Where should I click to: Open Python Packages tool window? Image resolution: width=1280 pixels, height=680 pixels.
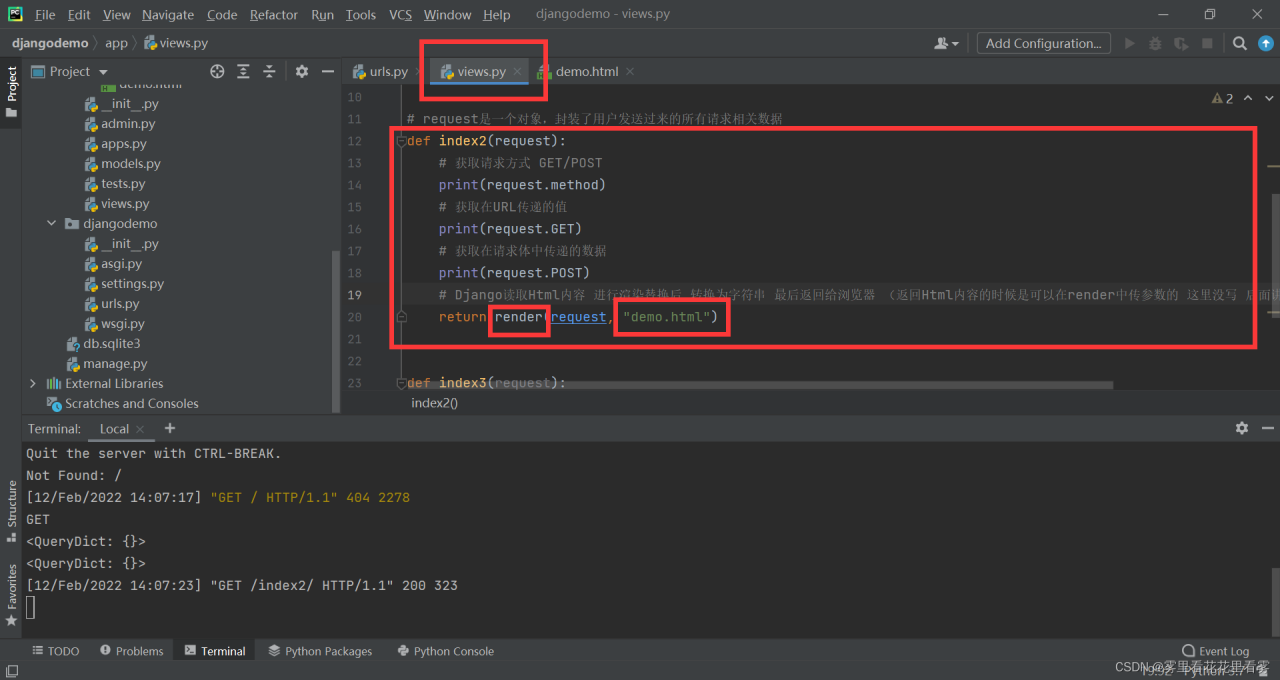tap(320, 651)
